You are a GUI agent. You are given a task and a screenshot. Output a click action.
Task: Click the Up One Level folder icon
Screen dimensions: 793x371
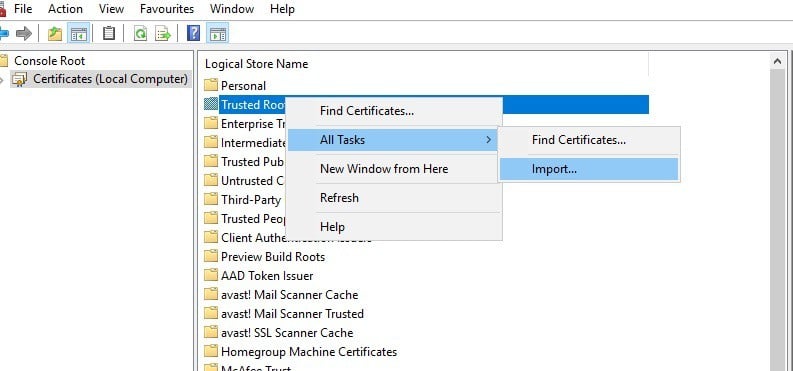point(55,34)
